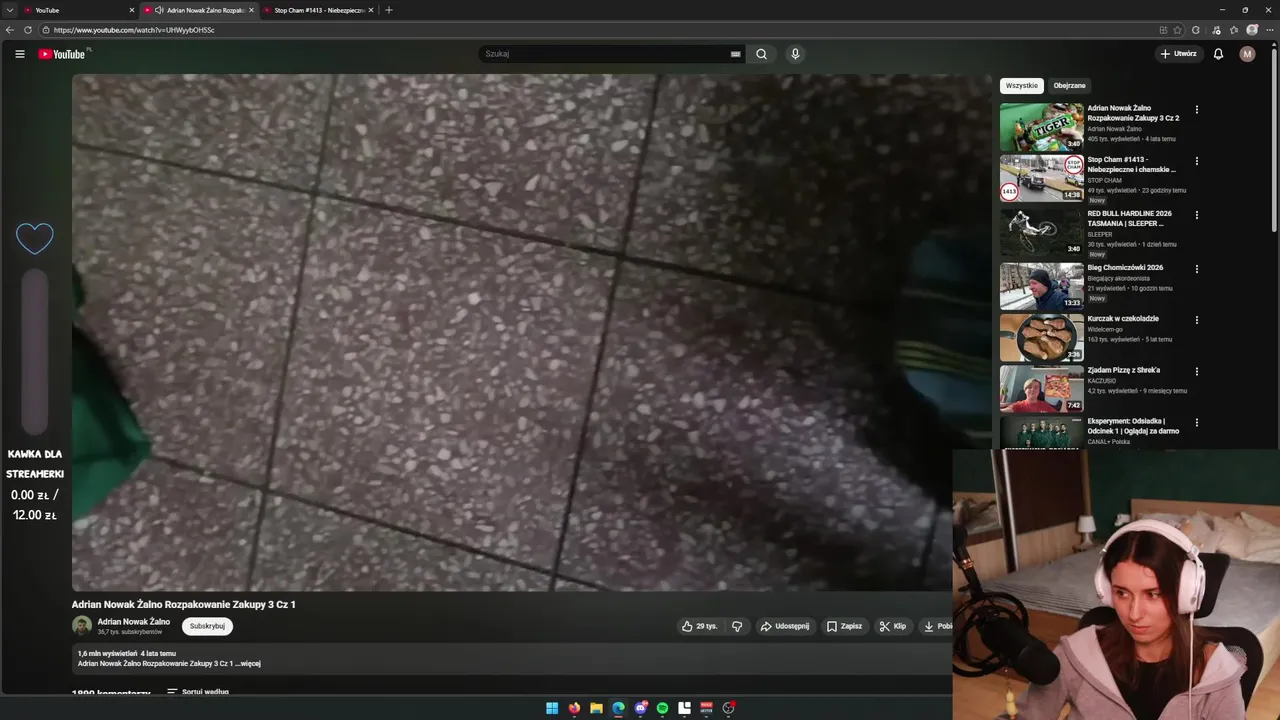This screenshot has width=1280, height=720.
Task: Open Stop Cham #1413 video thumbnail
Action: click(x=1042, y=178)
